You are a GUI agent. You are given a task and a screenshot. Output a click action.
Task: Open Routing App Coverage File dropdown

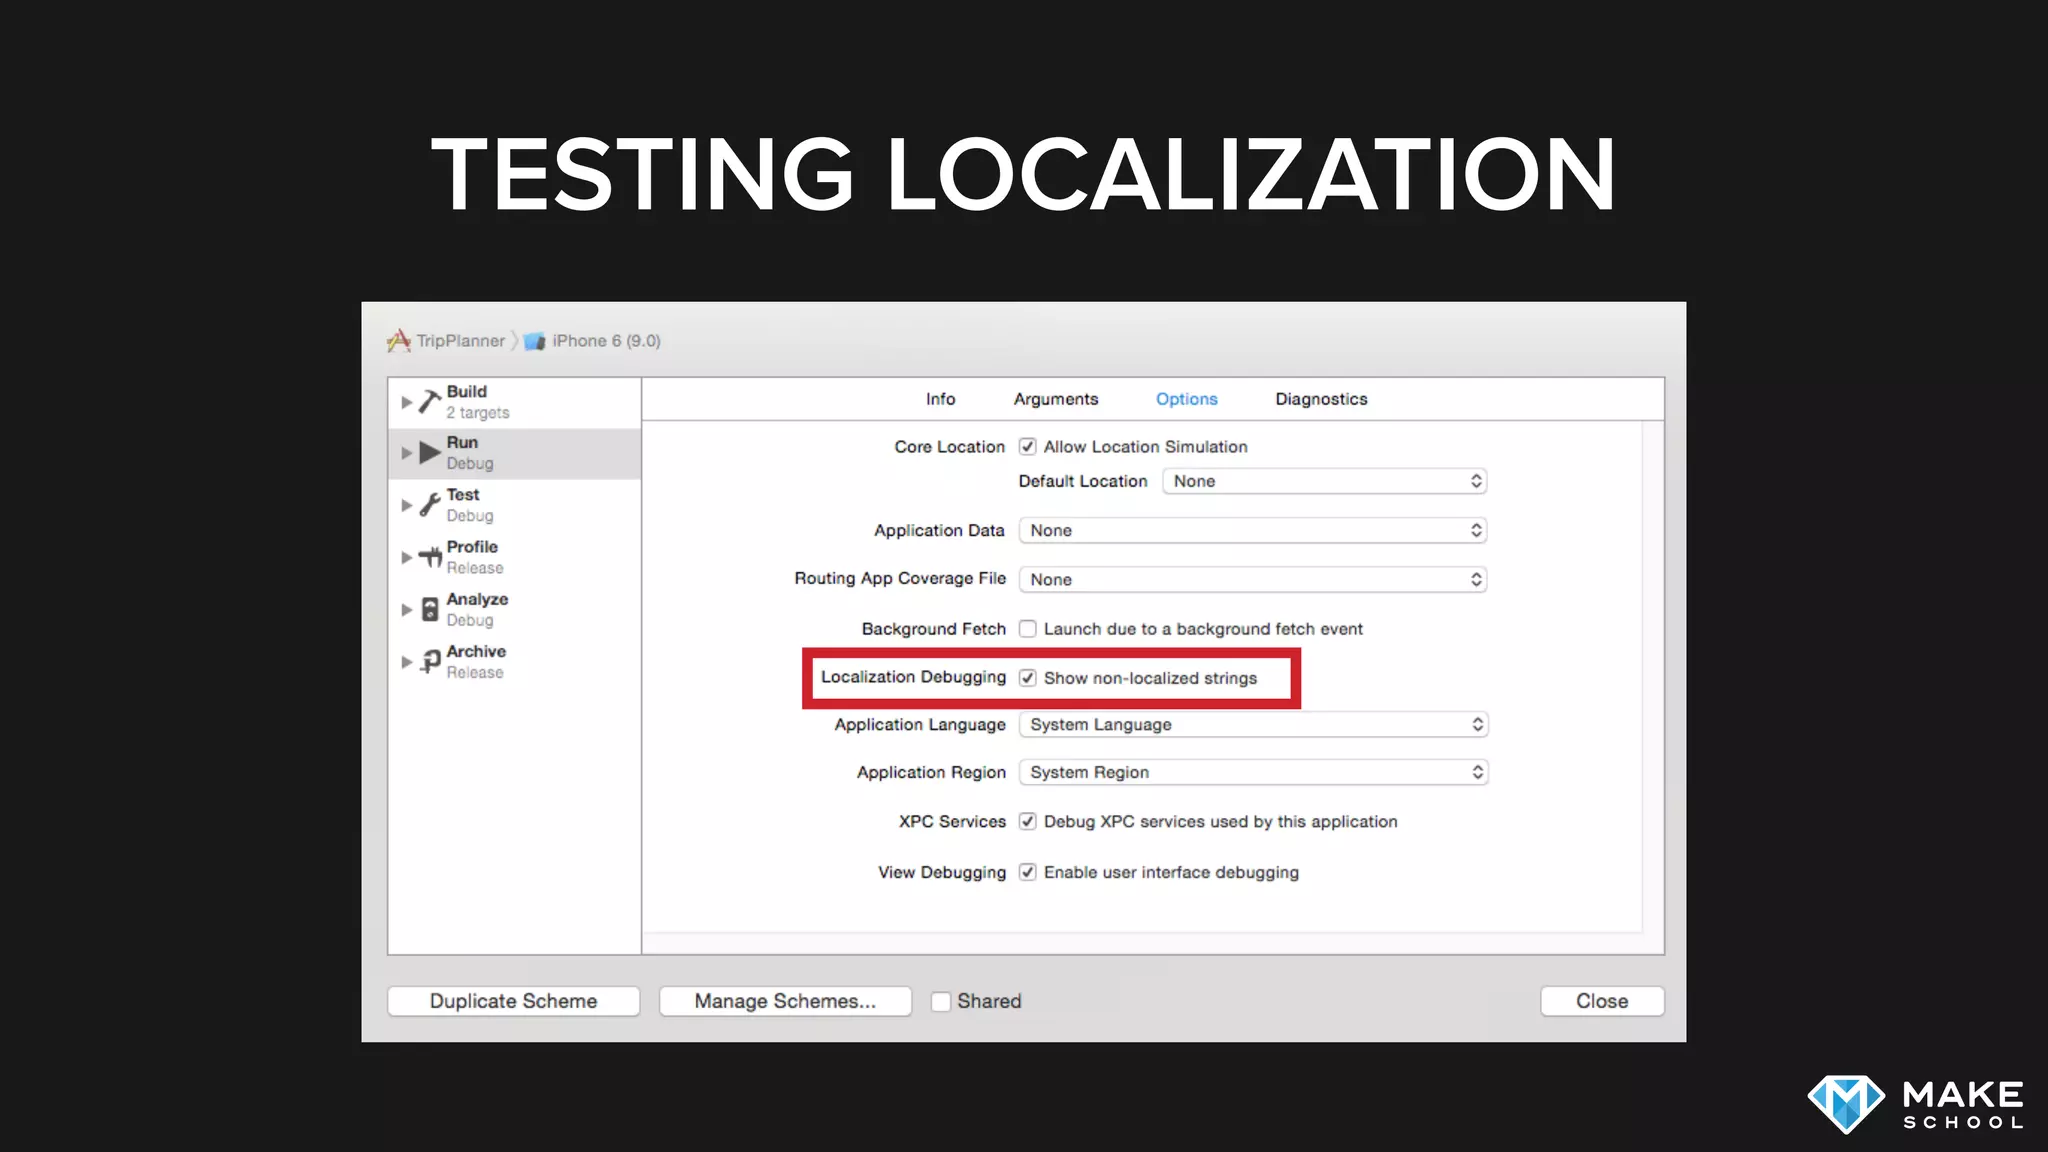pyautogui.click(x=1253, y=579)
